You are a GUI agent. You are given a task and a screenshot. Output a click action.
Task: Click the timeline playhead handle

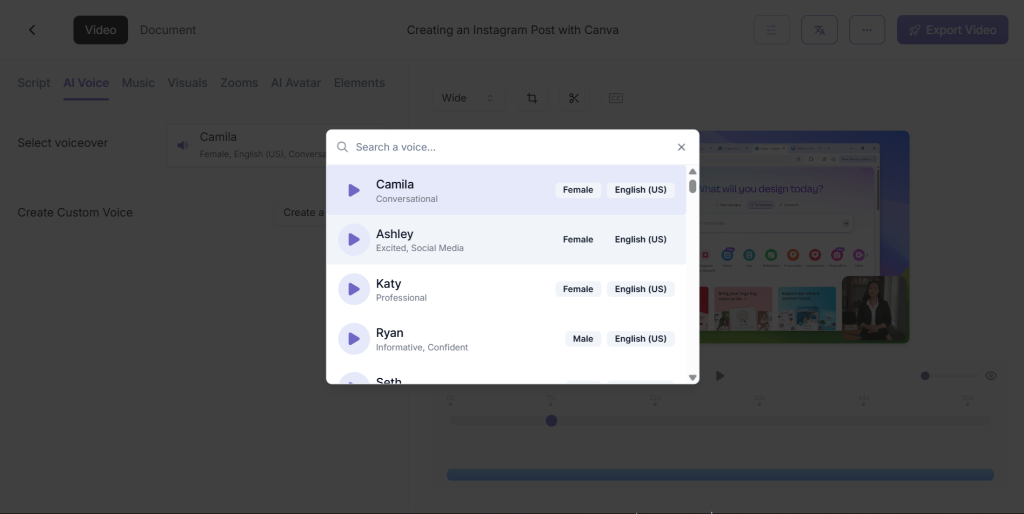pos(551,421)
